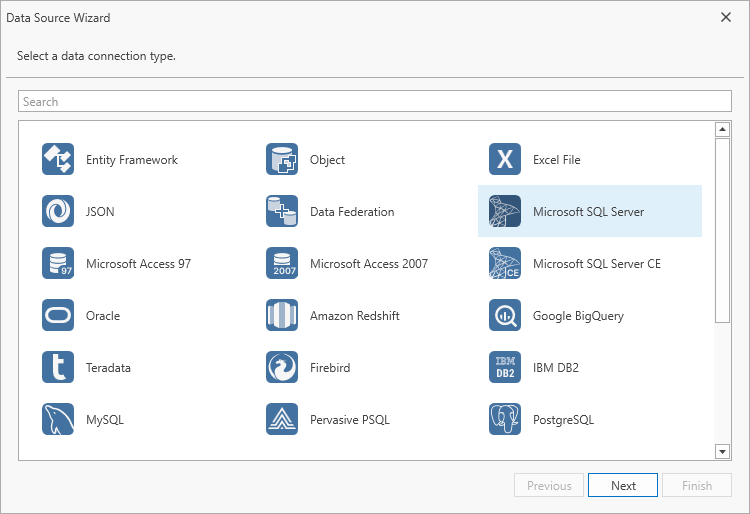Click the Microsoft SQL Server icon
The width and height of the screenshot is (750, 514).
click(x=505, y=211)
